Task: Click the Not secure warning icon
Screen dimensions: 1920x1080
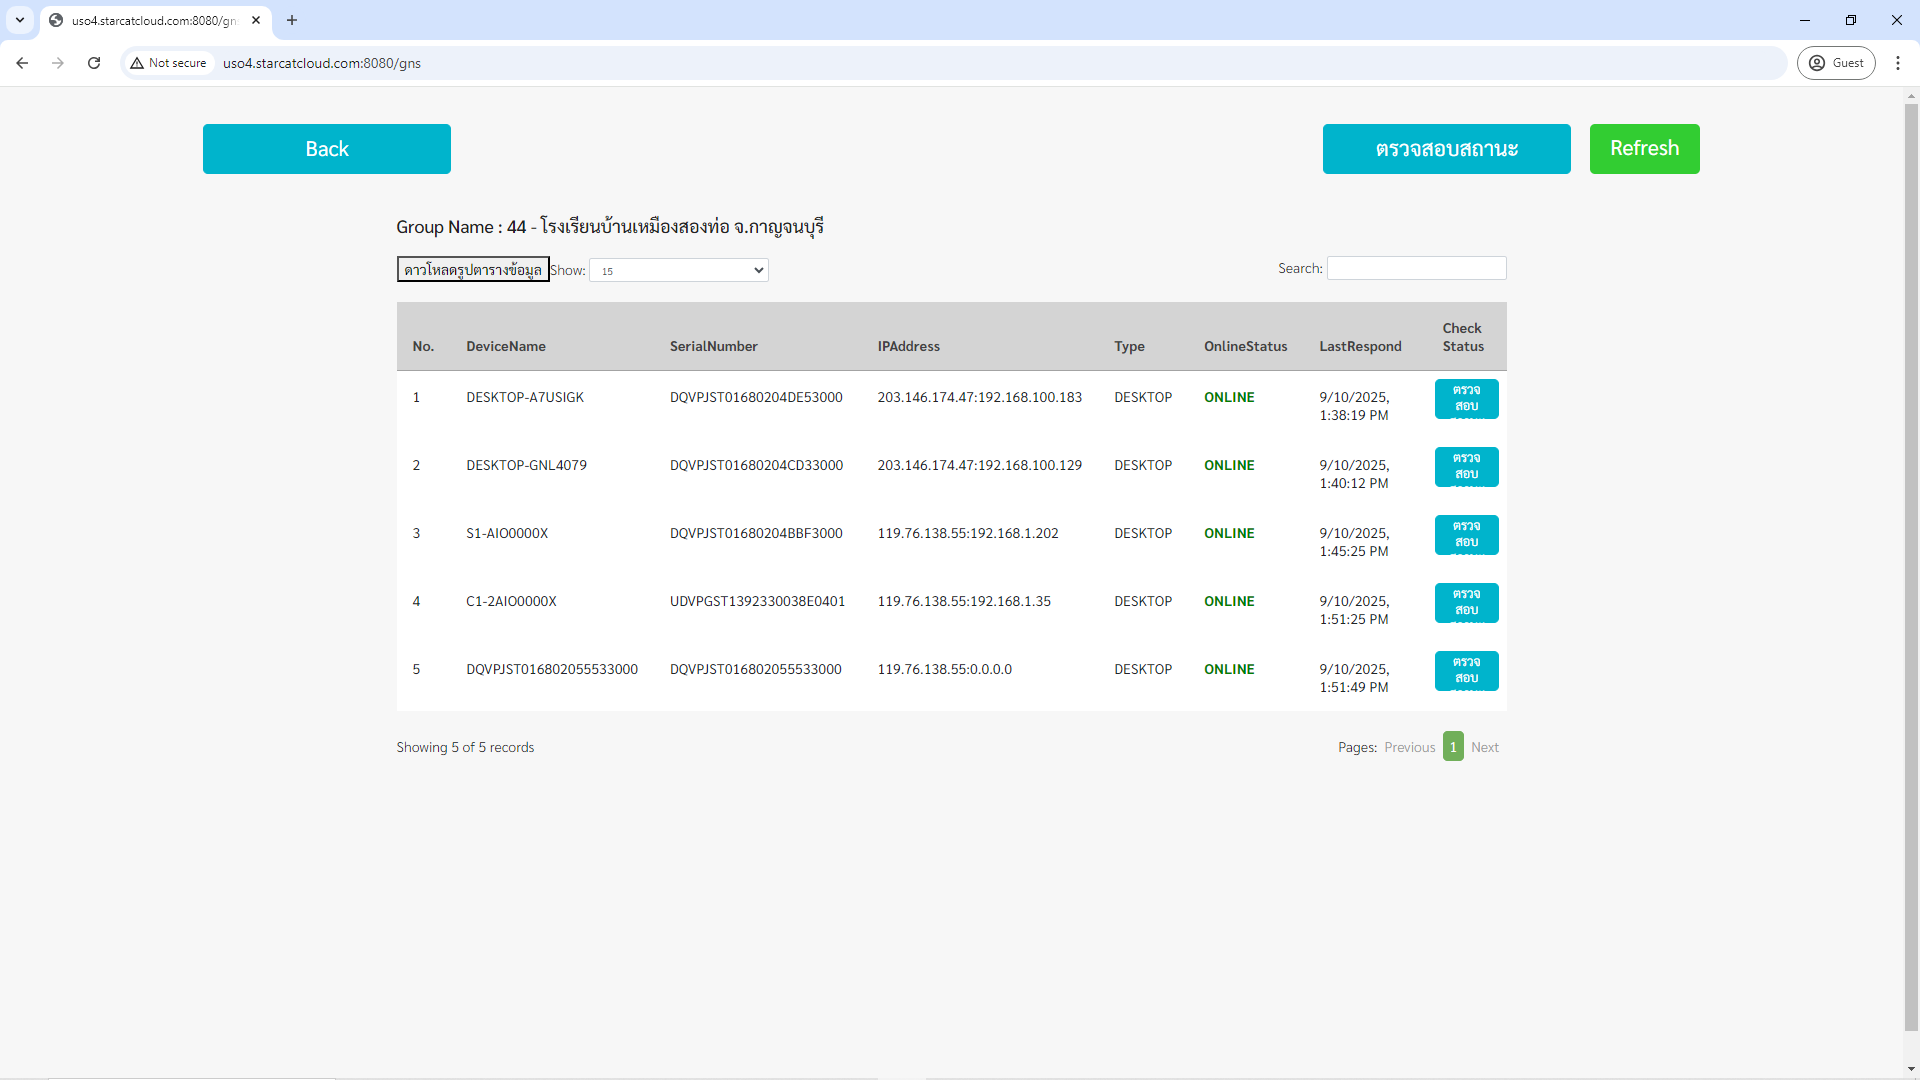Action: 137,63
